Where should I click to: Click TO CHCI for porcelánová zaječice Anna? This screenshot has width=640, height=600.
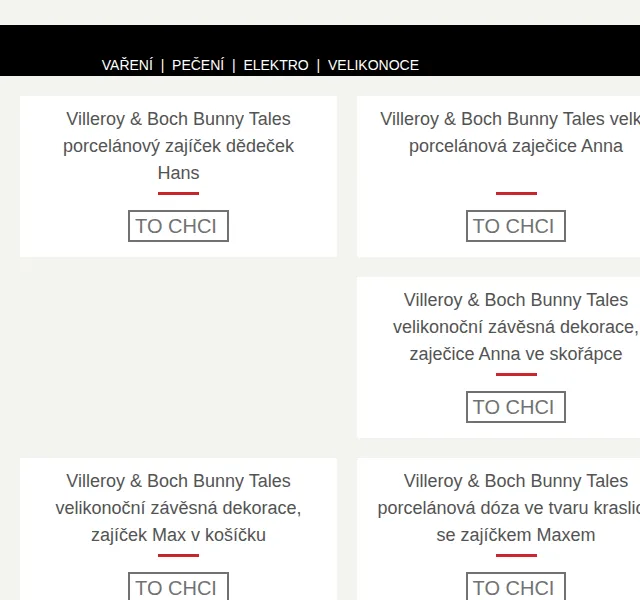[x=516, y=226]
